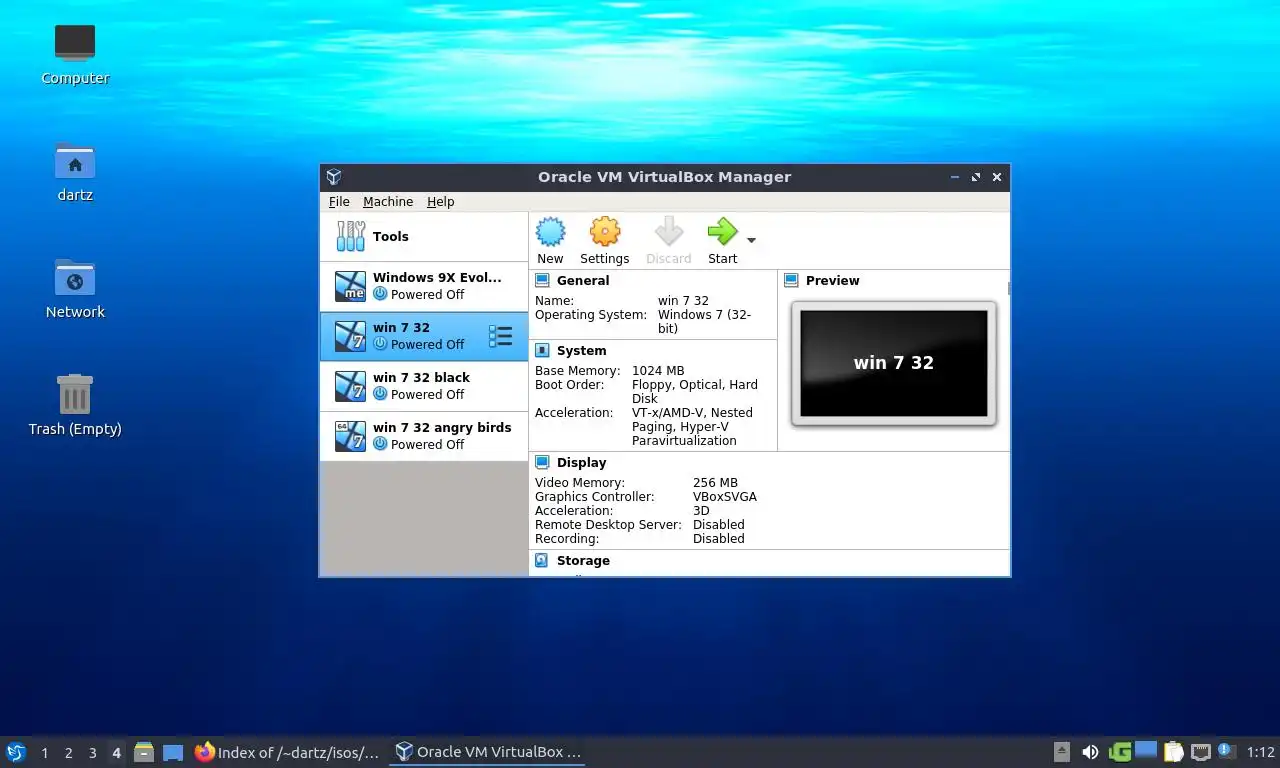Click the win 7 32 black OS icon
The image size is (1280, 768).
coord(350,387)
